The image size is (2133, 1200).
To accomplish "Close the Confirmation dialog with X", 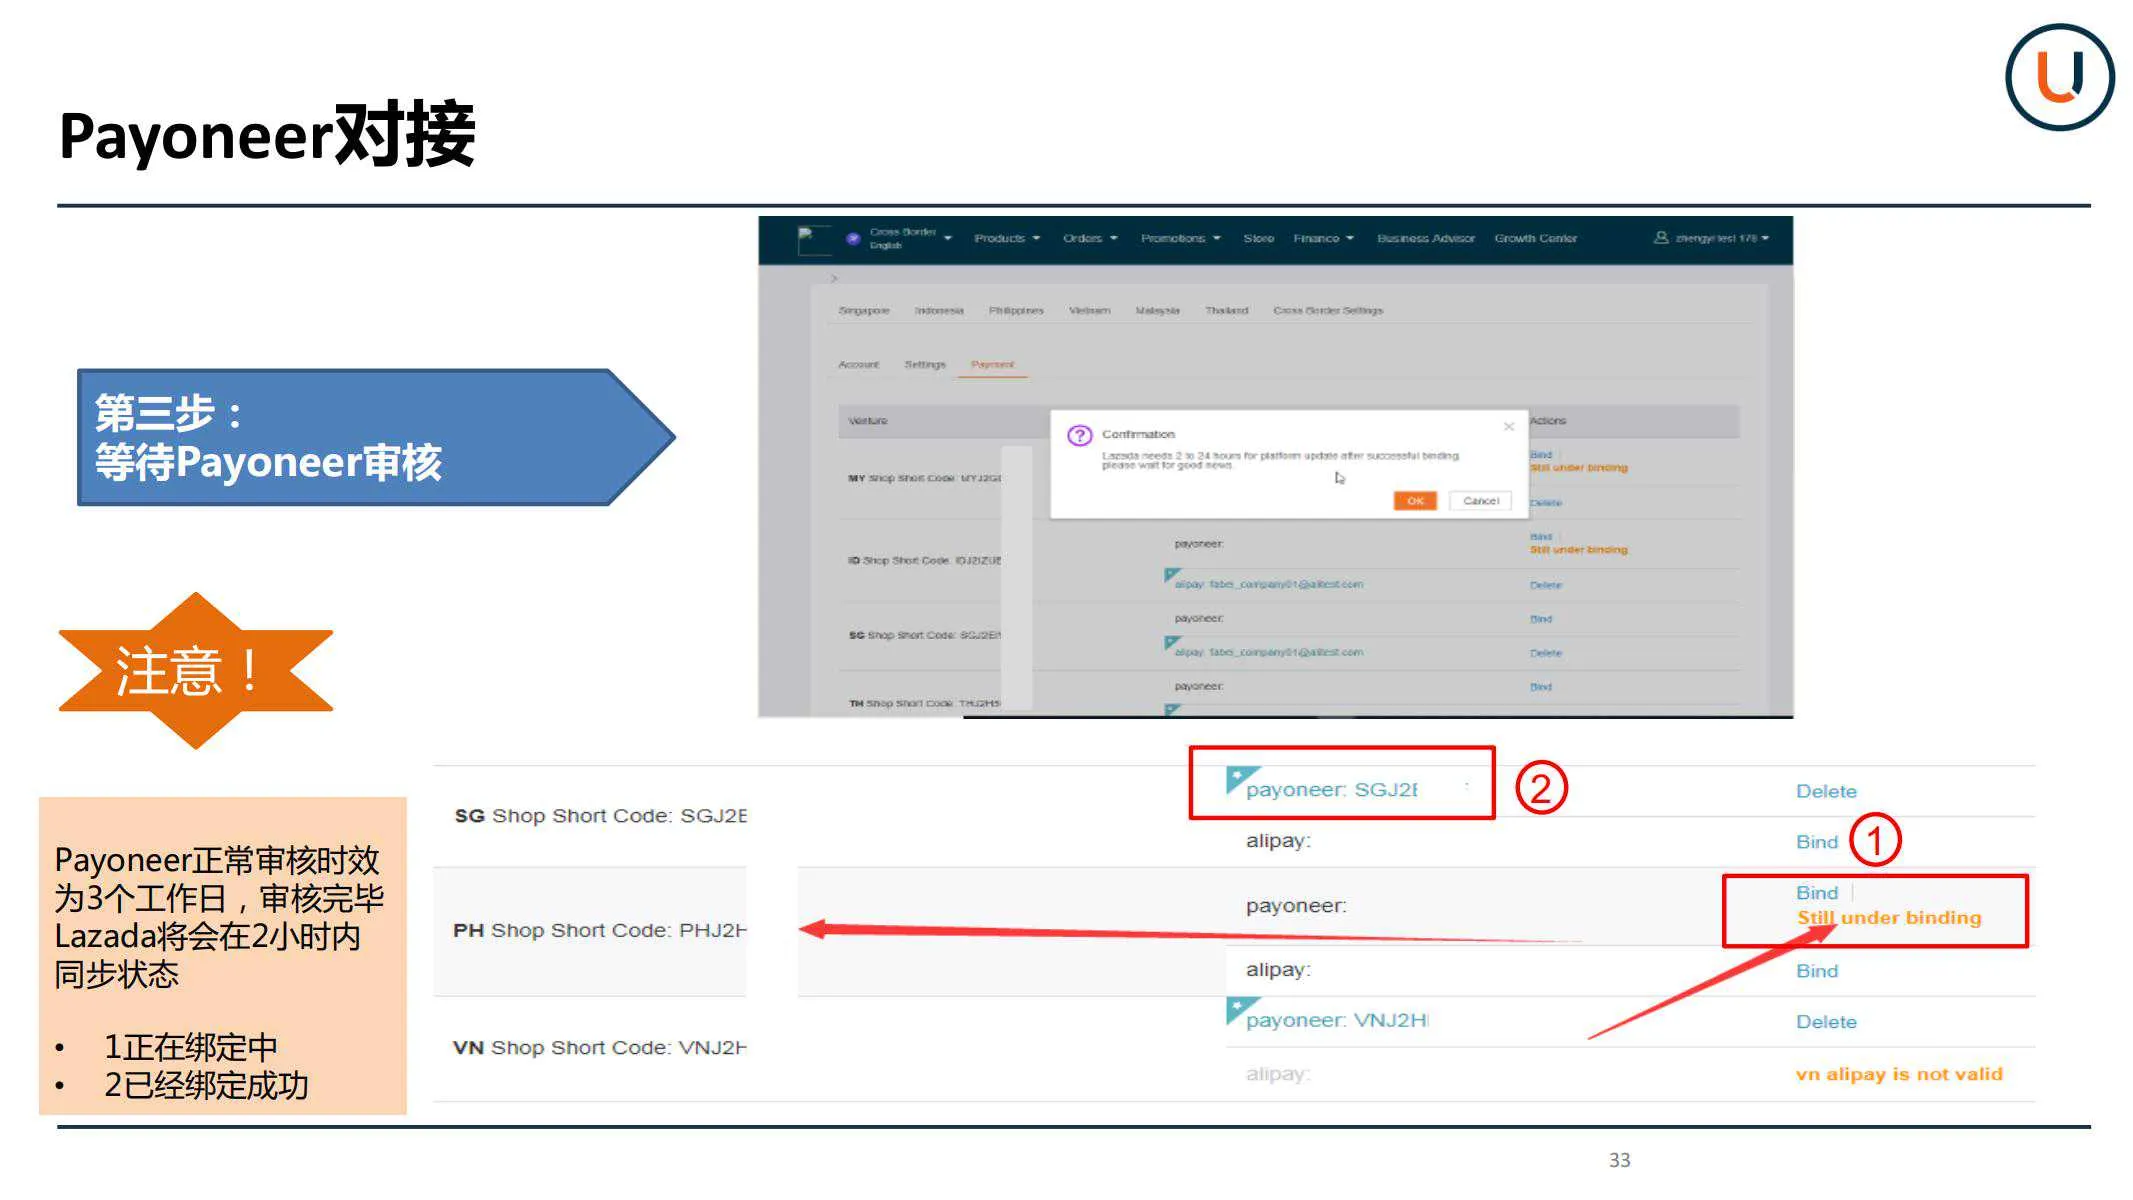I will click(x=1508, y=427).
